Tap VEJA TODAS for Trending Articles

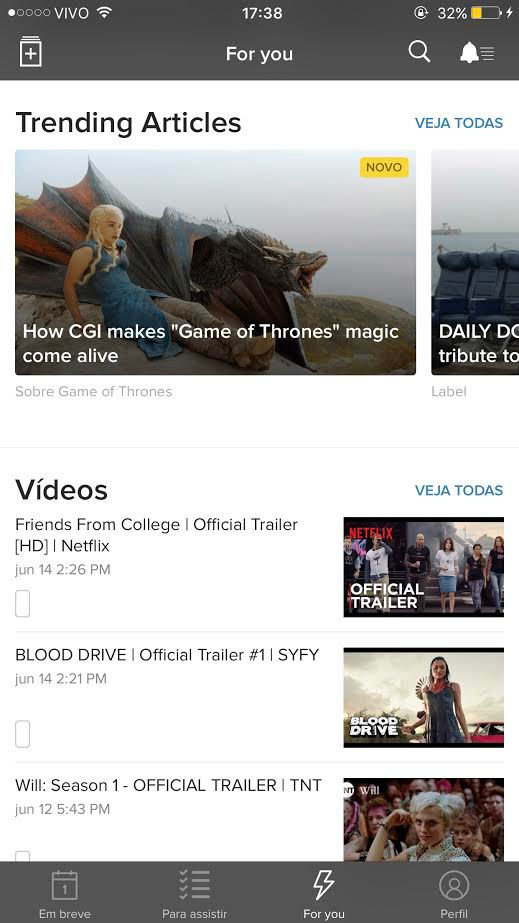click(459, 123)
